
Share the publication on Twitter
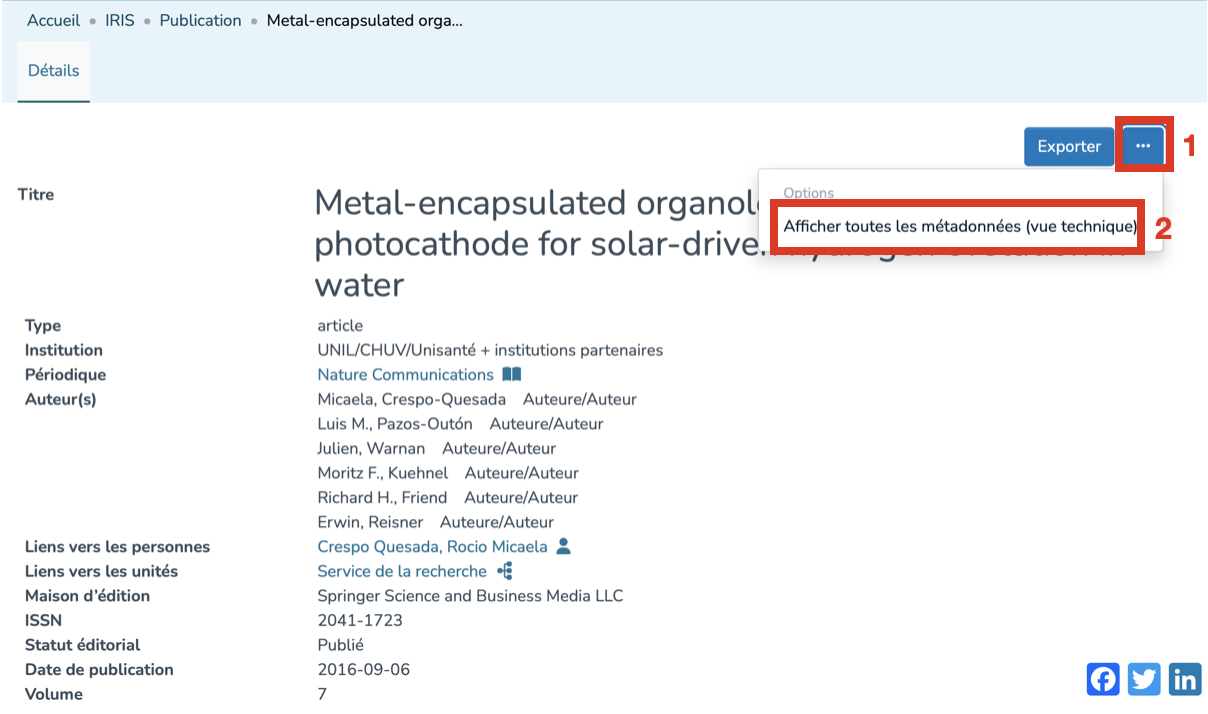tap(1144, 679)
